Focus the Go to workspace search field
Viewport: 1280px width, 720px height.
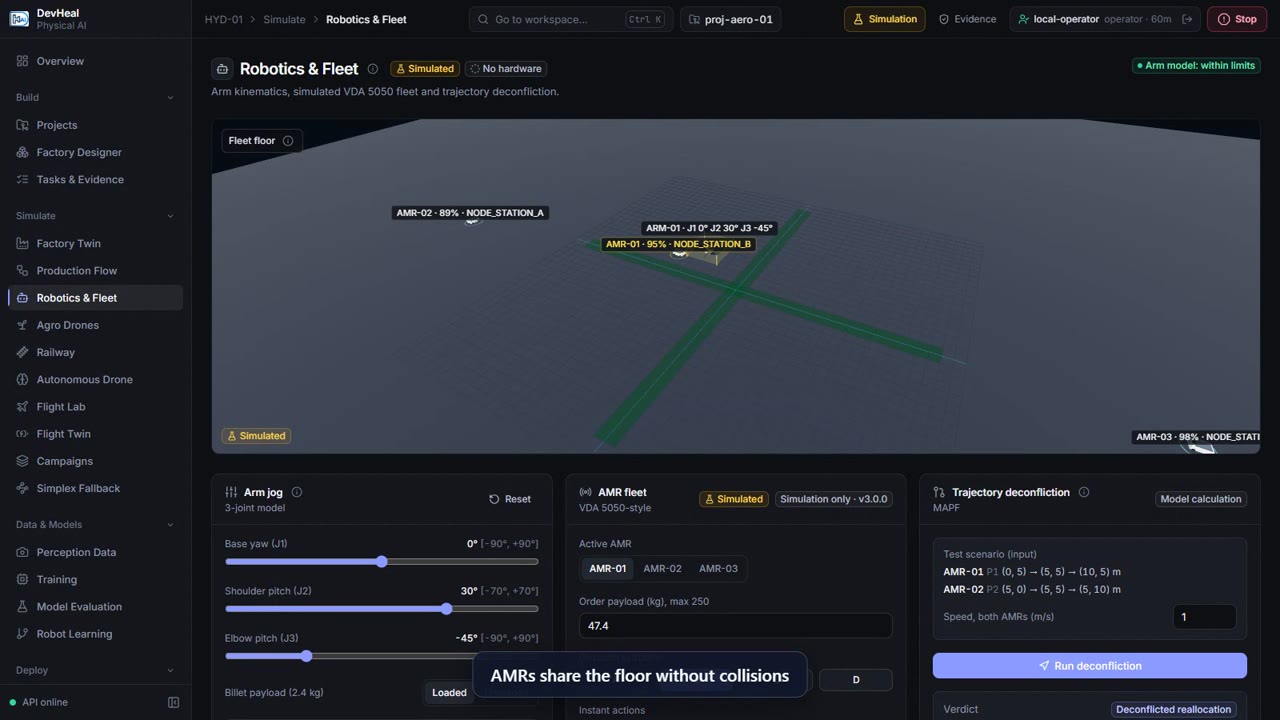coord(571,19)
